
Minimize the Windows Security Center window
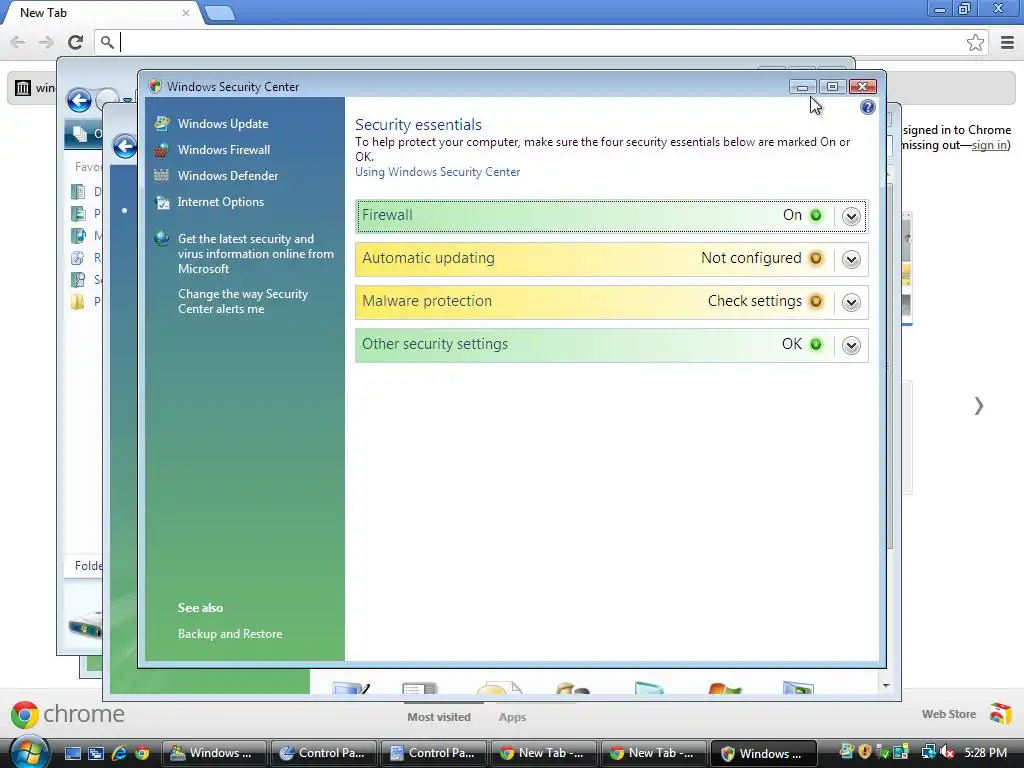802,86
